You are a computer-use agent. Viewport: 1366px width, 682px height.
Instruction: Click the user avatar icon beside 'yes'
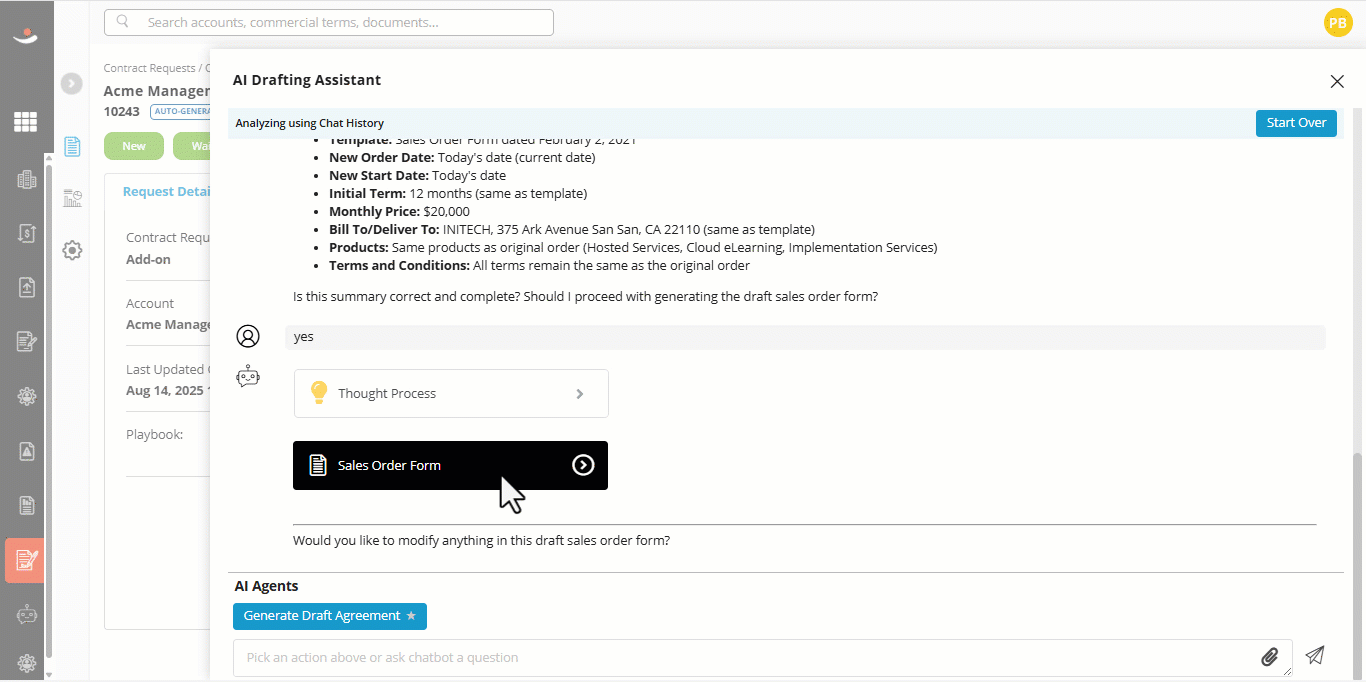pyautogui.click(x=248, y=336)
